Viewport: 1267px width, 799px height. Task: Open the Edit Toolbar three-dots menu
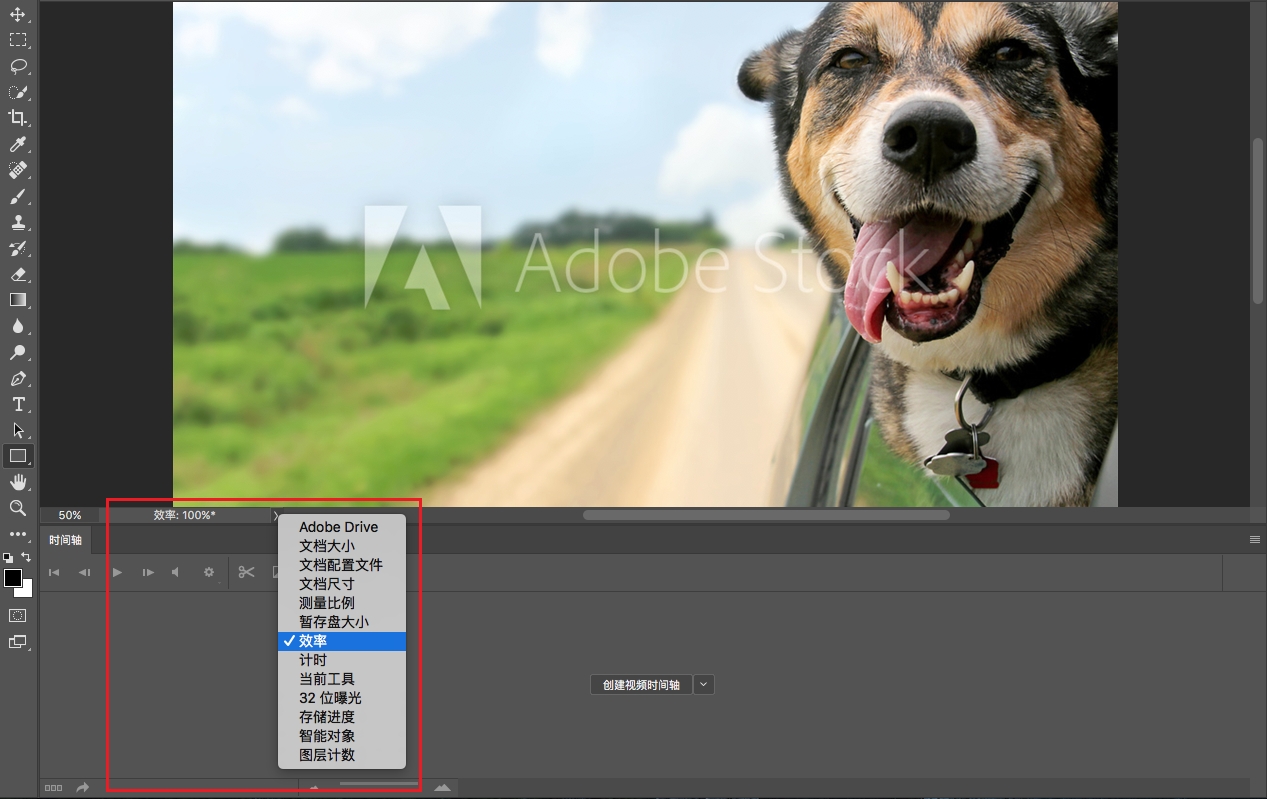pos(18,534)
